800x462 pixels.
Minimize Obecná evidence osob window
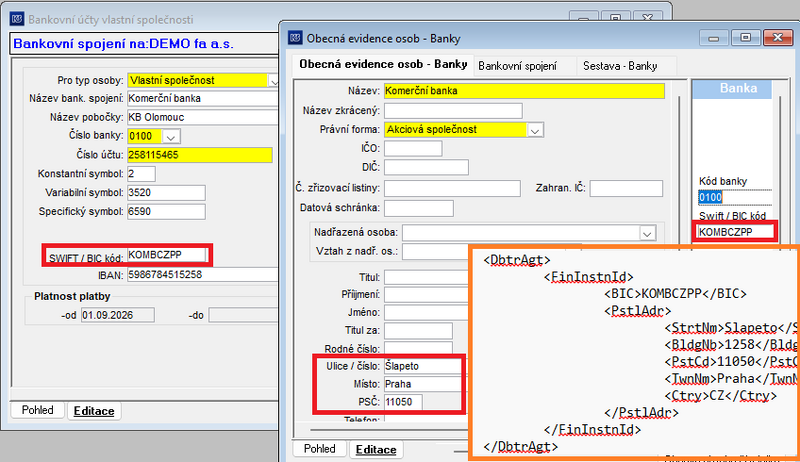pos(714,38)
